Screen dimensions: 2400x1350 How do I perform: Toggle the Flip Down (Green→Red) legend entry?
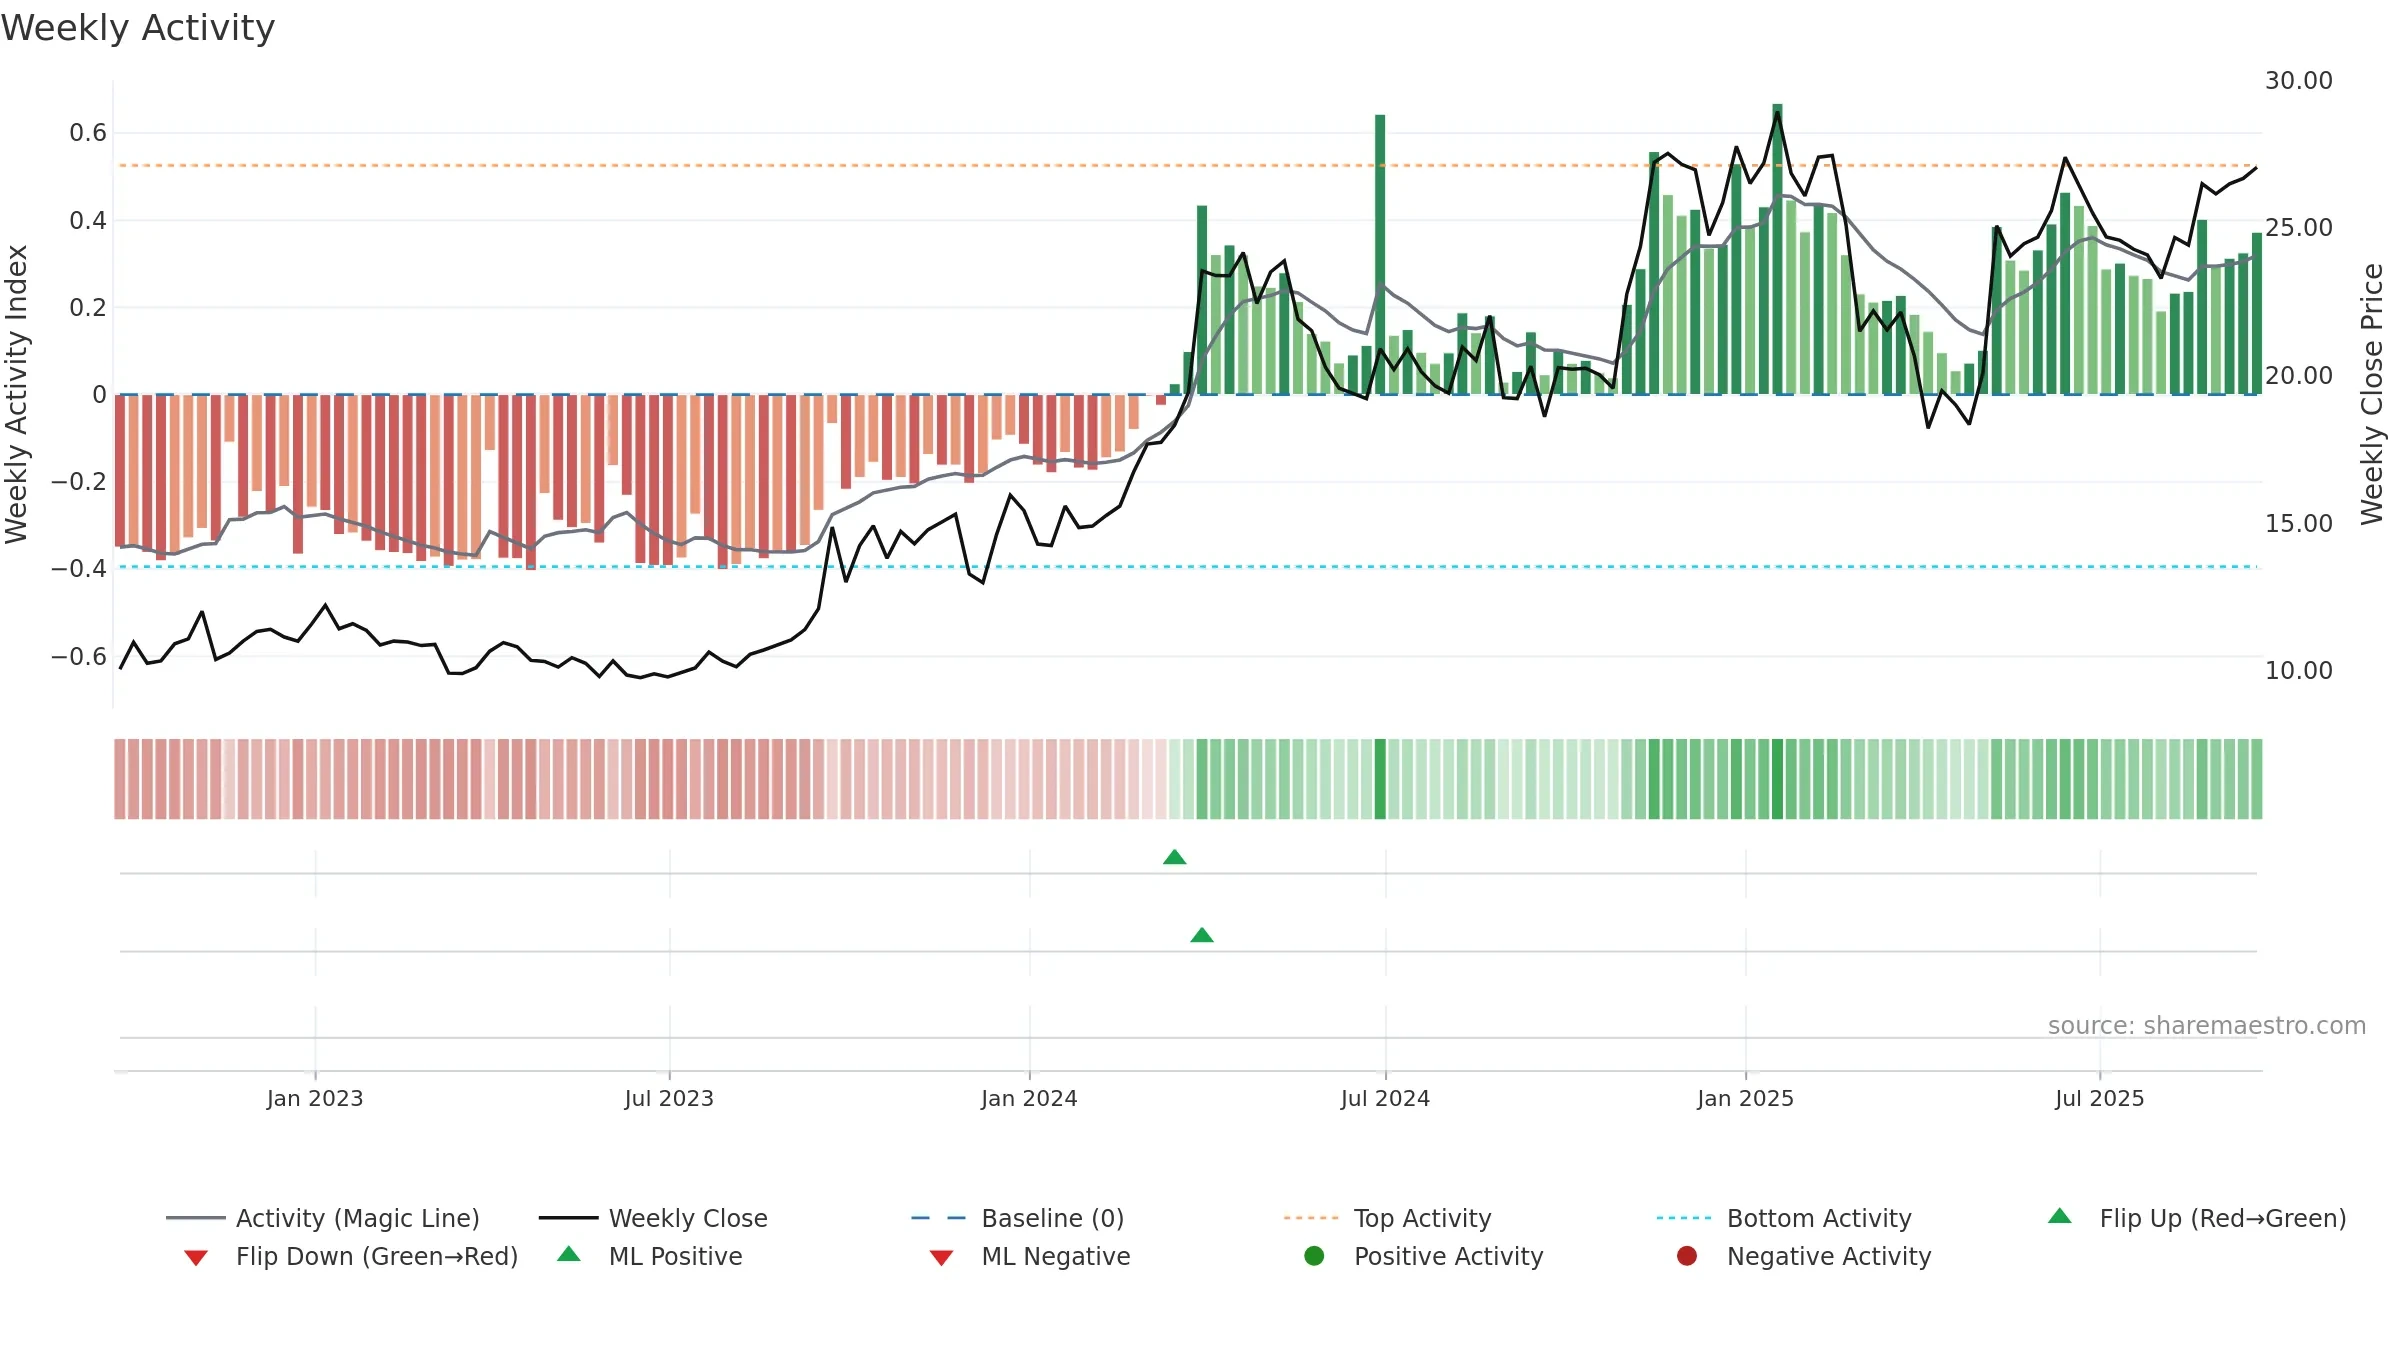(351, 1256)
